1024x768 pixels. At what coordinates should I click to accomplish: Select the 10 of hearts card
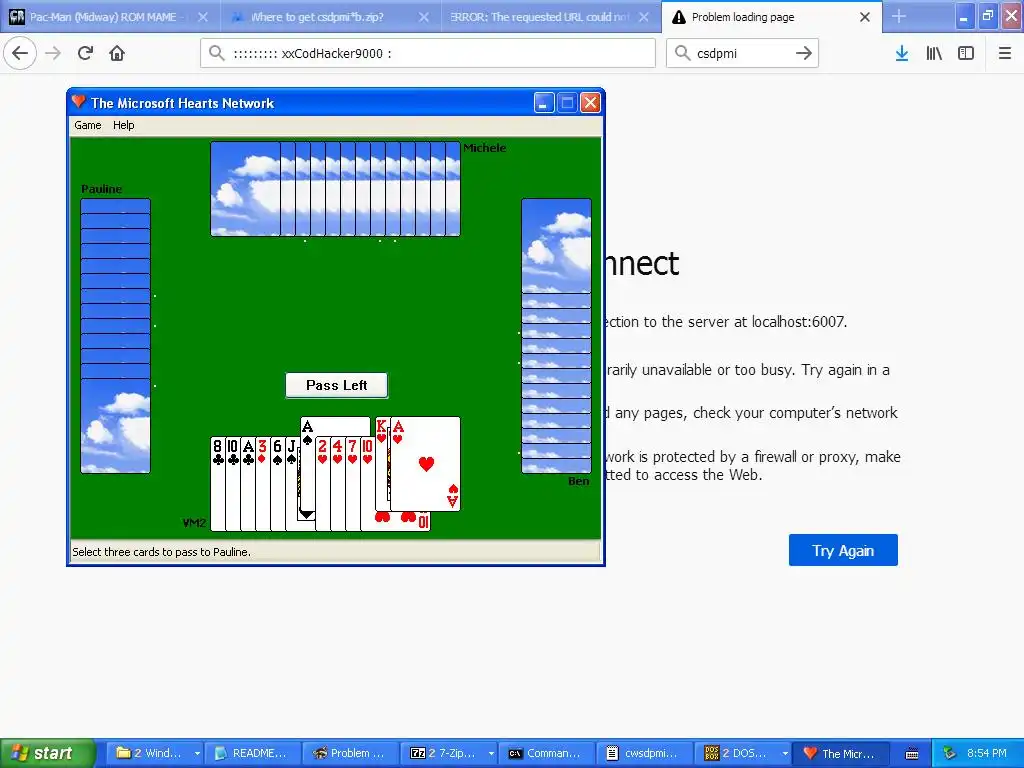367,484
